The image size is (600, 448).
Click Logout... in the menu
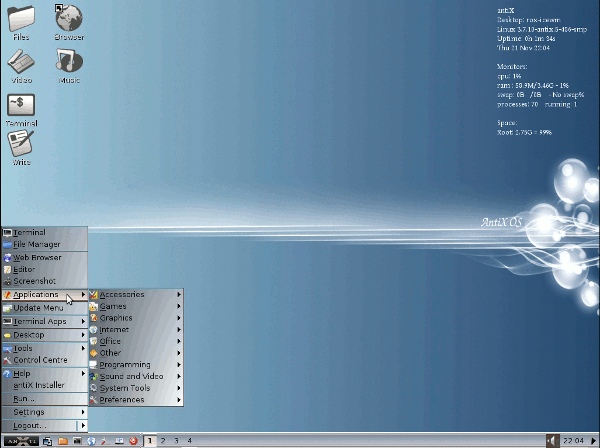pos(39,426)
